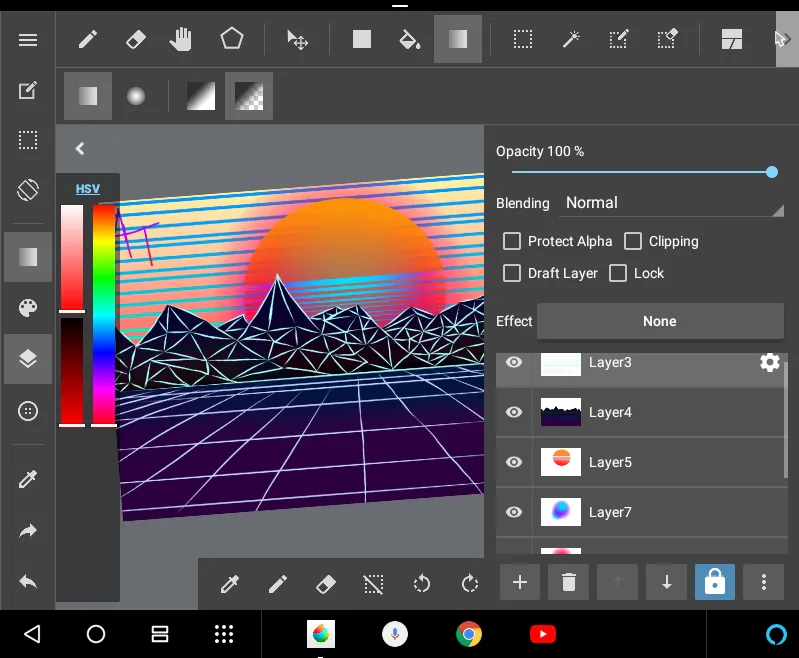Toggle the blue layer lock button
Viewport: 799px width, 658px height.
(714, 582)
